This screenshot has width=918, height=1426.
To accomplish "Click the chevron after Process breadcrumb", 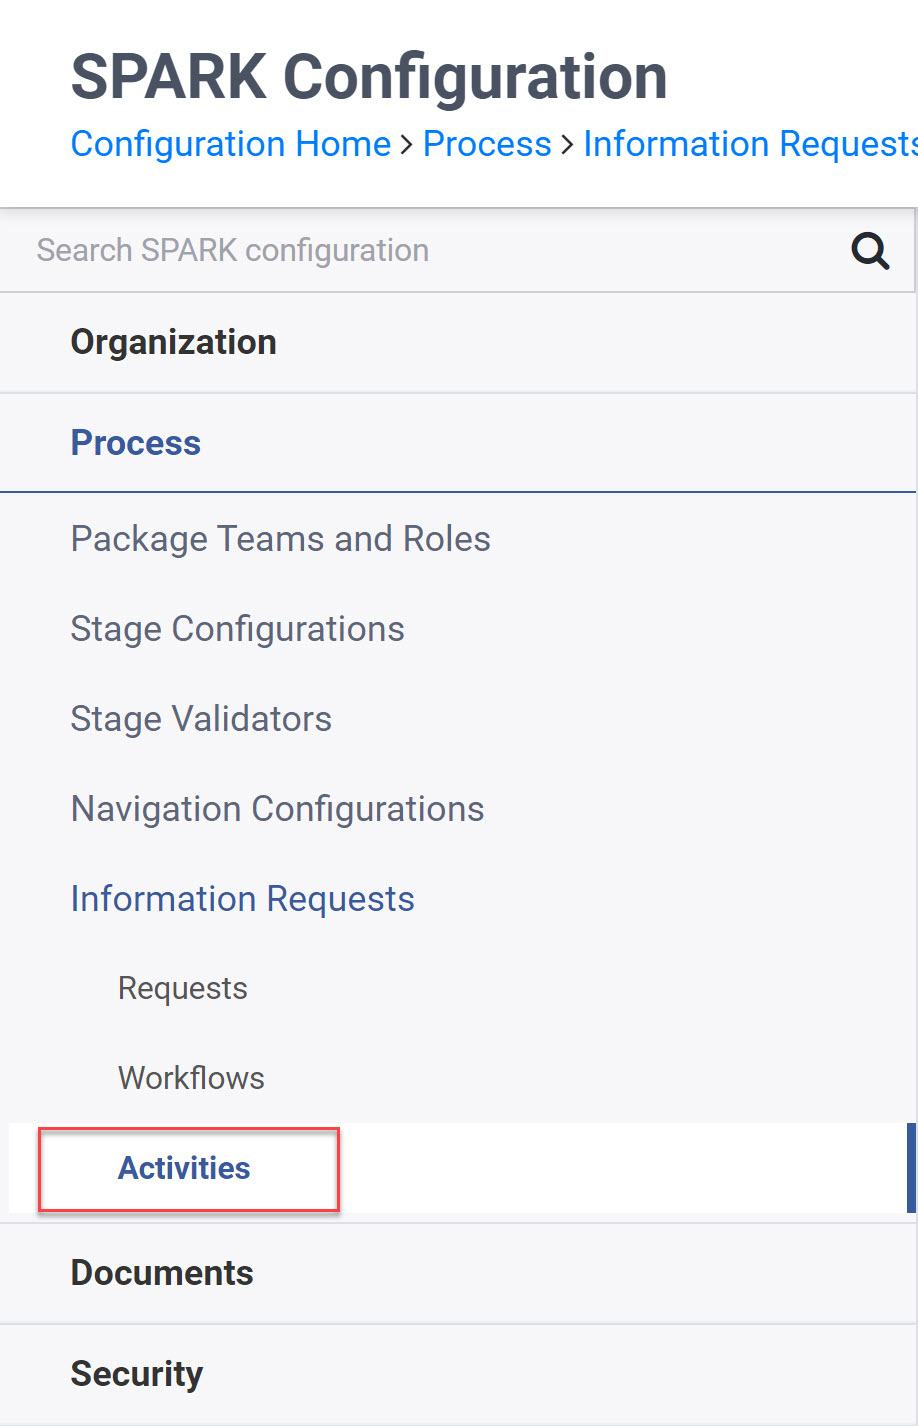I will tap(567, 146).
